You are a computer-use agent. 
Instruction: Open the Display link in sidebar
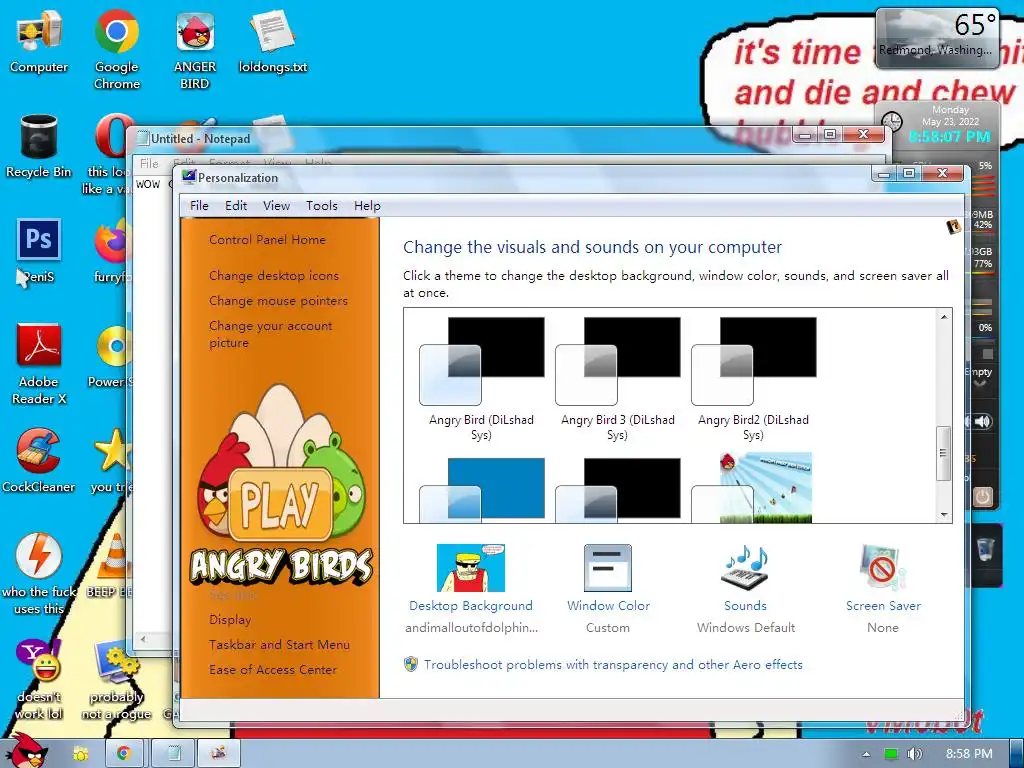click(230, 619)
